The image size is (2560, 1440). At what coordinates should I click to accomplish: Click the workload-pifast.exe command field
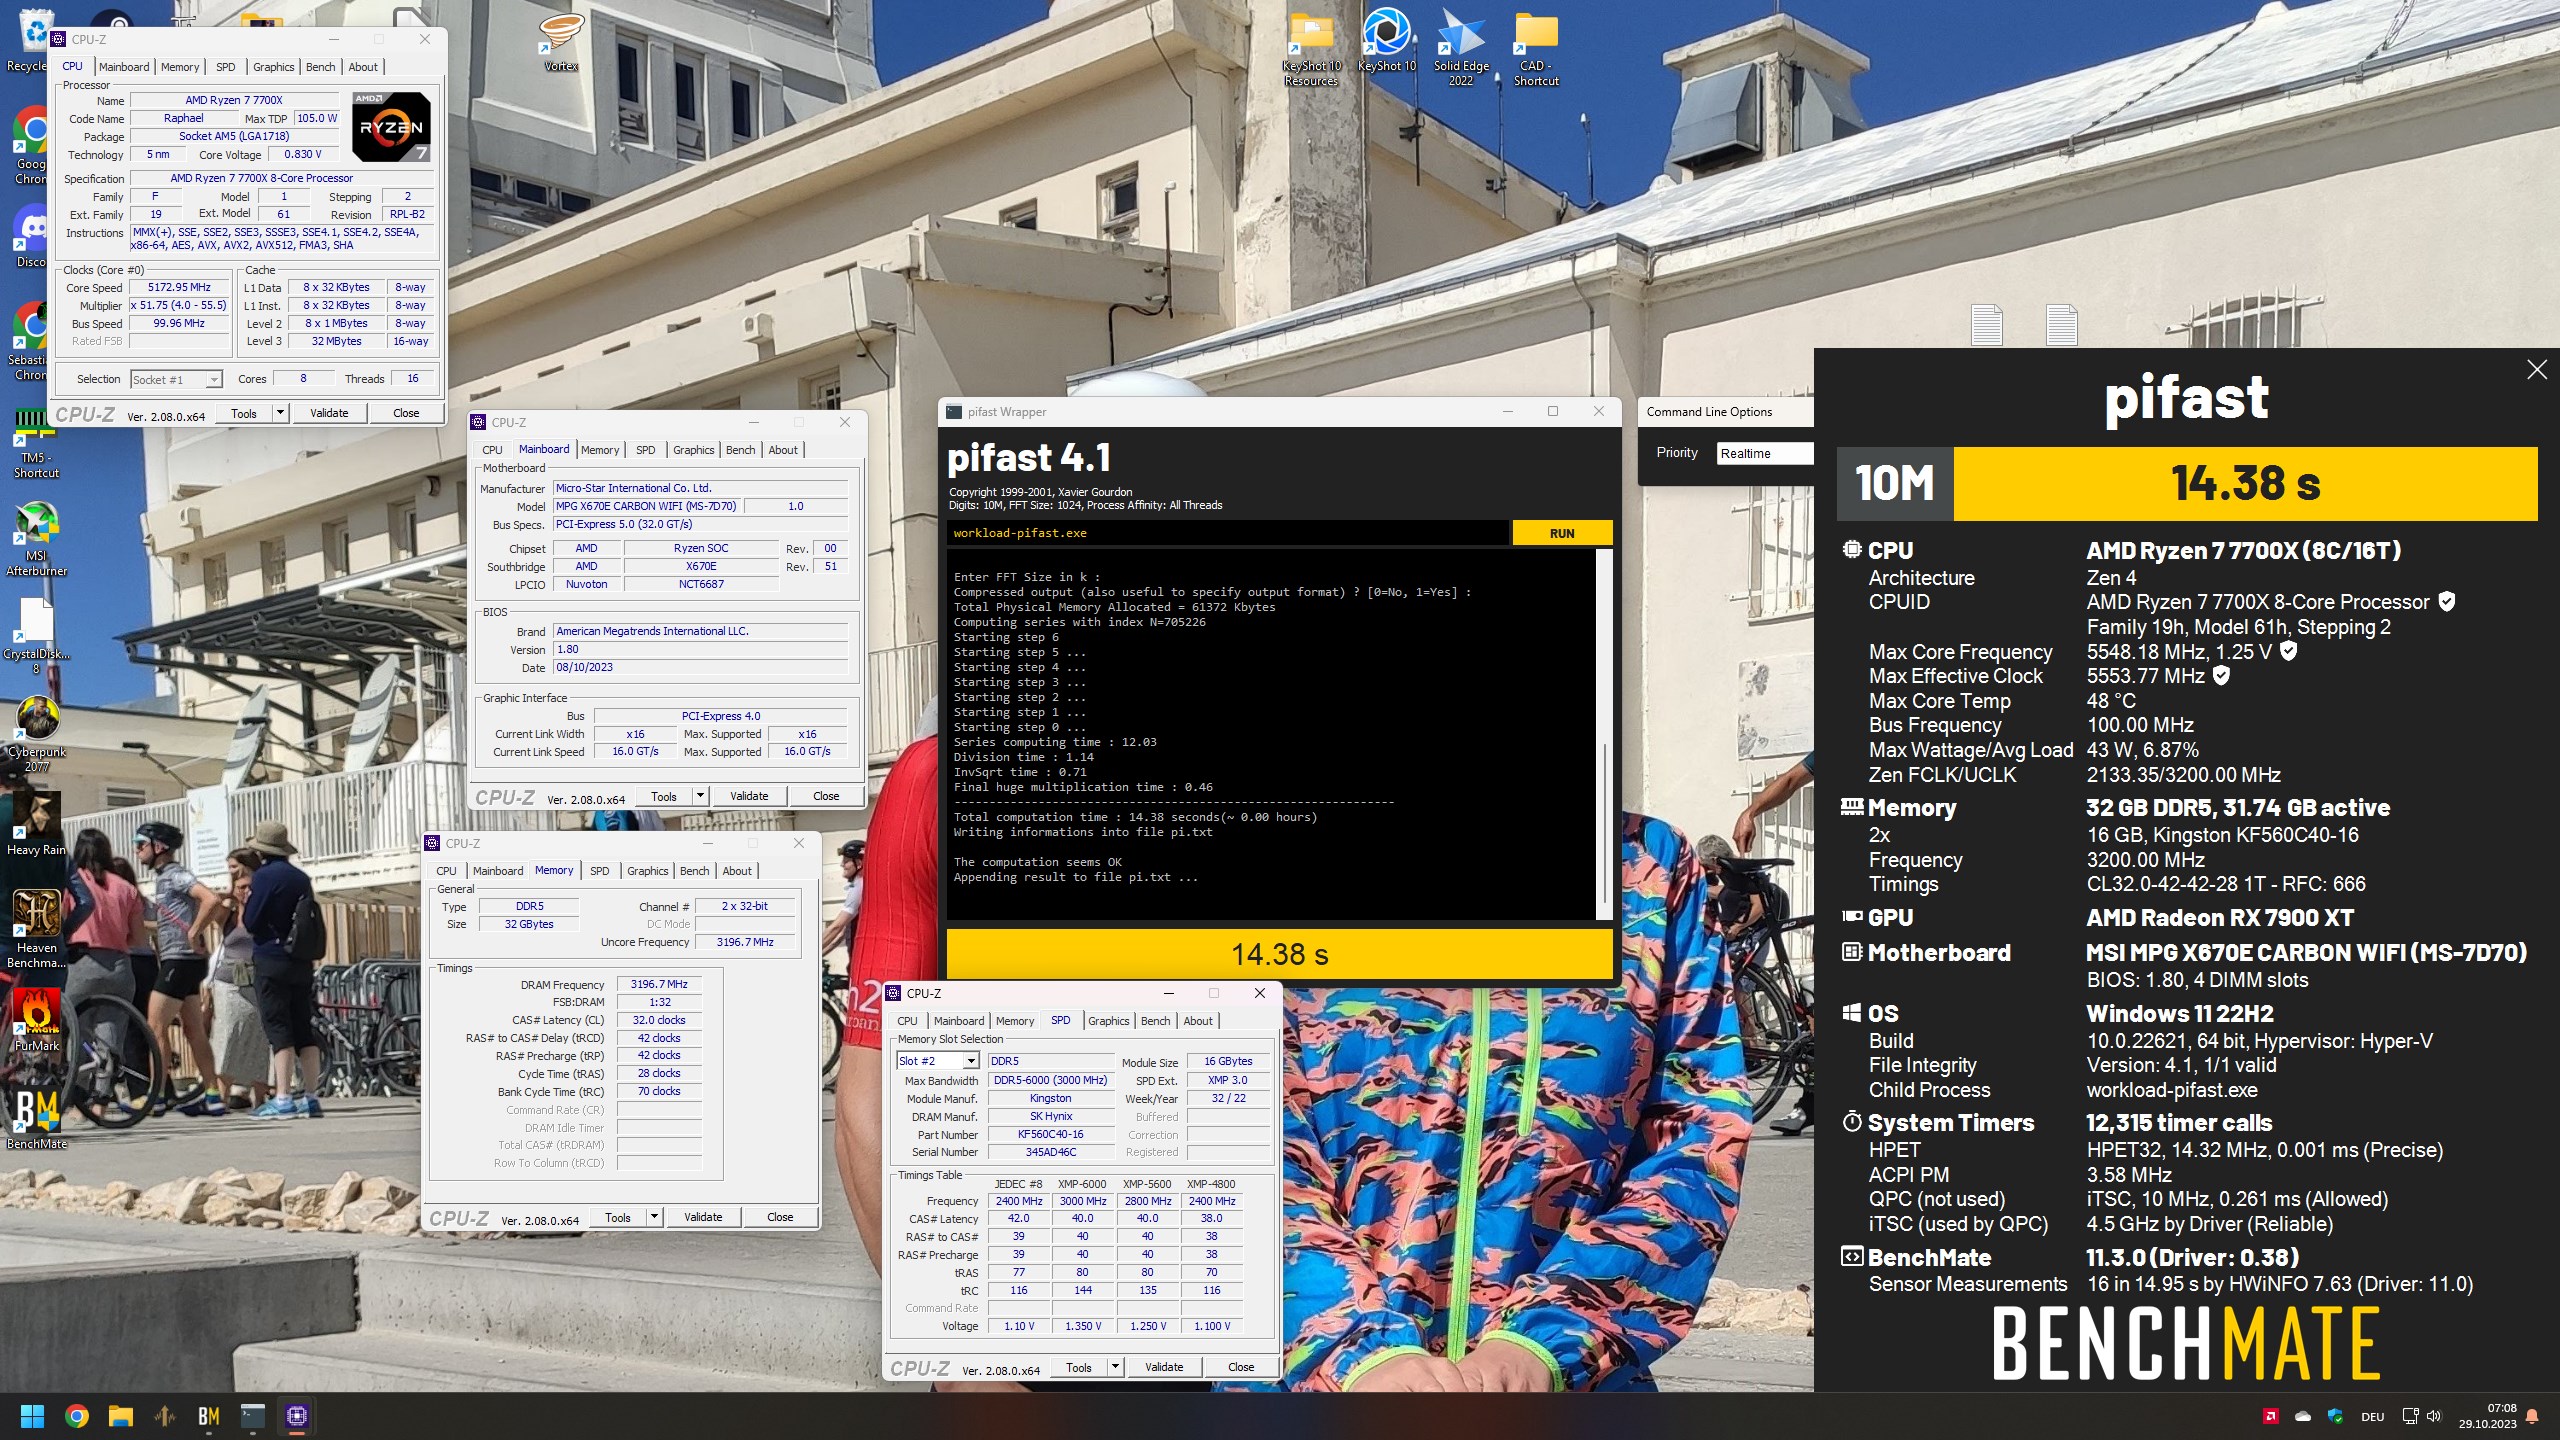1228,533
